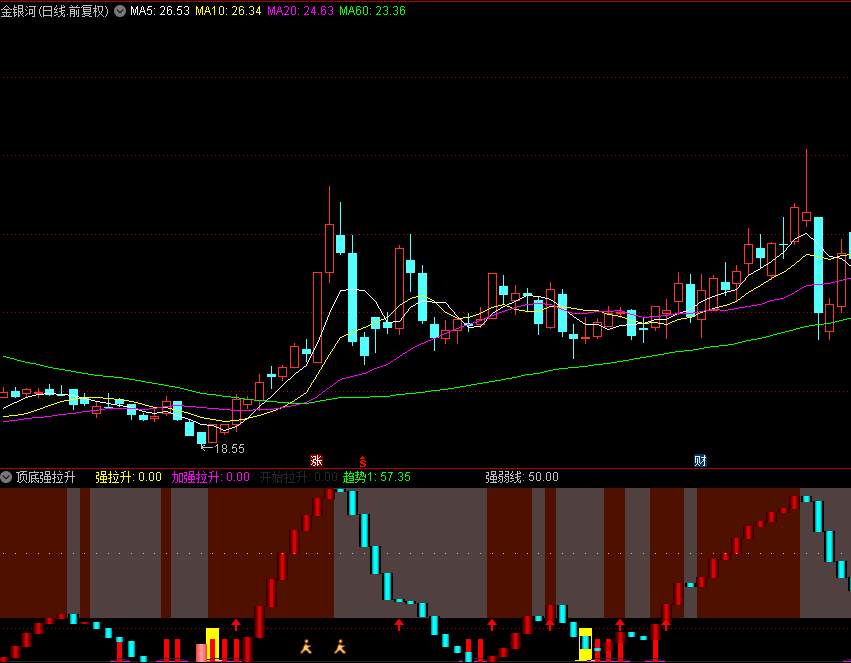This screenshot has width=851, height=663.
Task: Click the 顶底强拉升 indicator name
Action: point(46,477)
